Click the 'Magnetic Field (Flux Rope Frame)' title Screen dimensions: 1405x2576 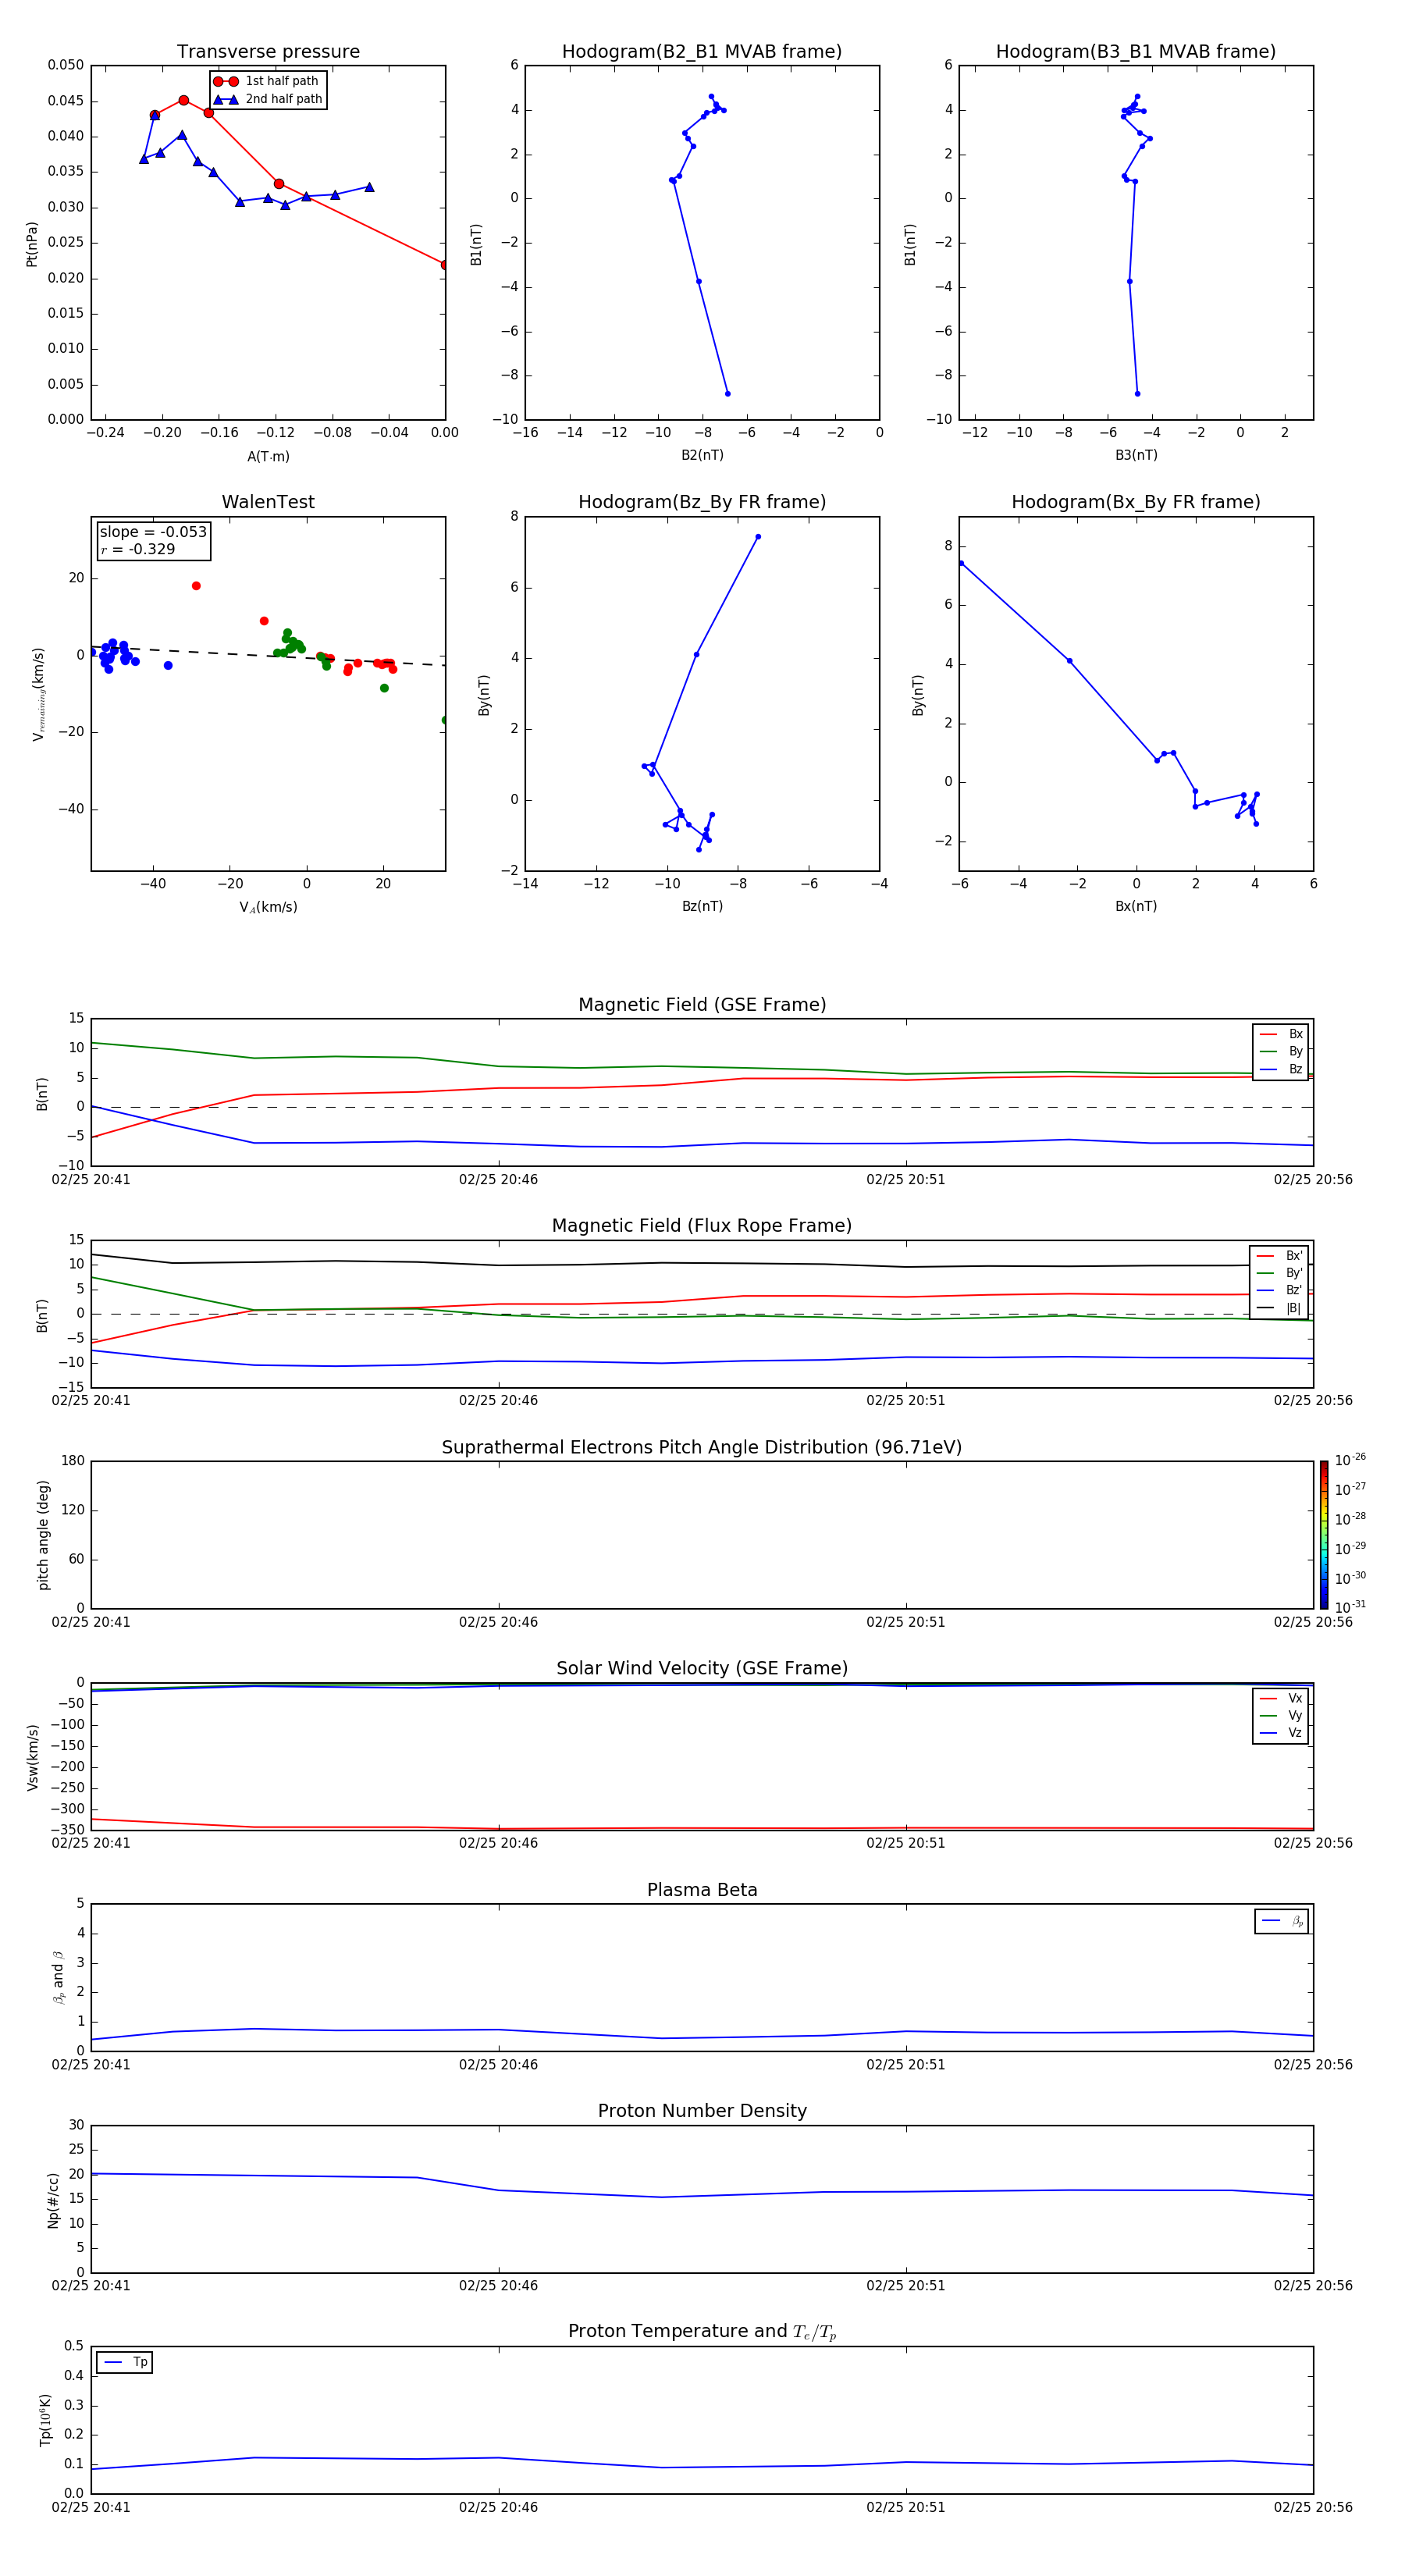point(702,1225)
